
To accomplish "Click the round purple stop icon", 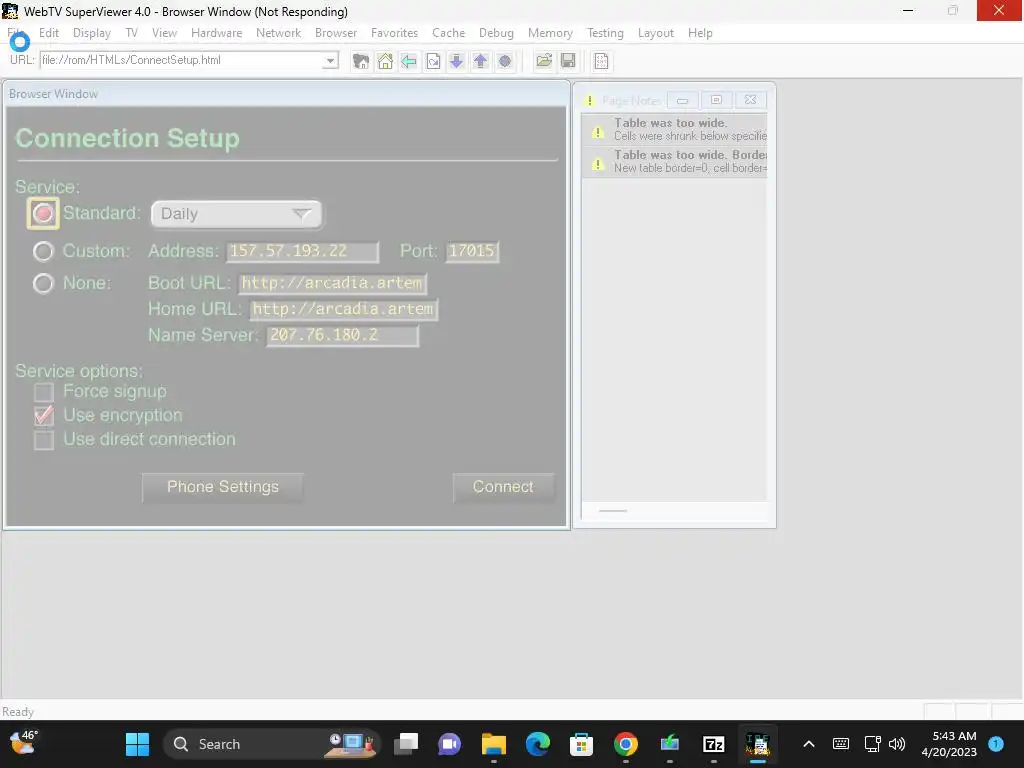I will (x=505, y=61).
